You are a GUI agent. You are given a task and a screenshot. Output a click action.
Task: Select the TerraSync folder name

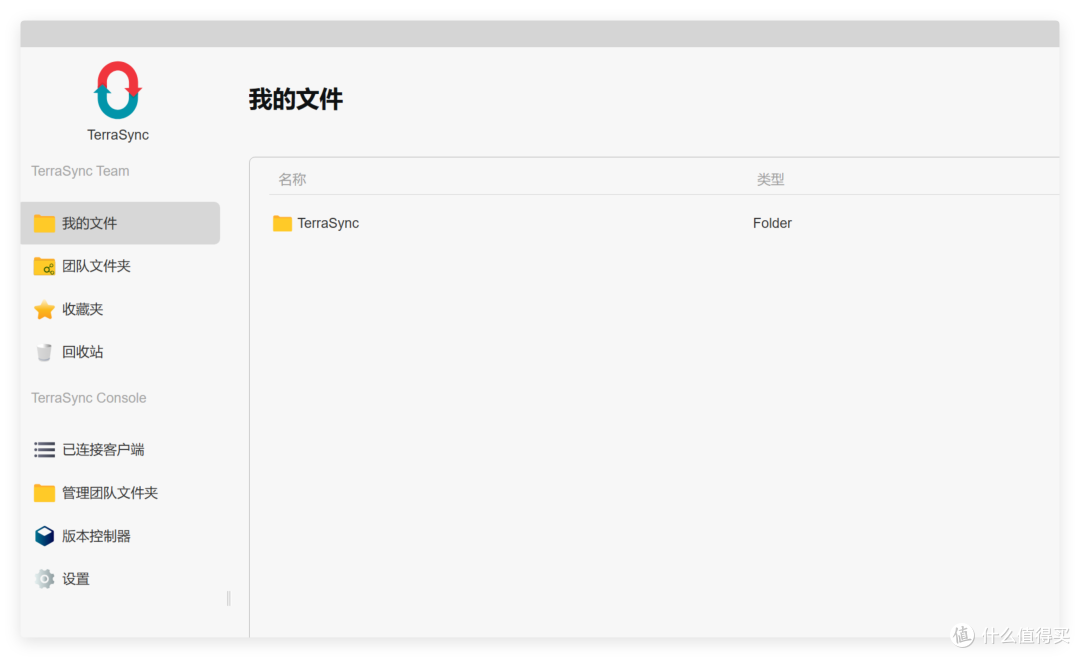tap(328, 223)
